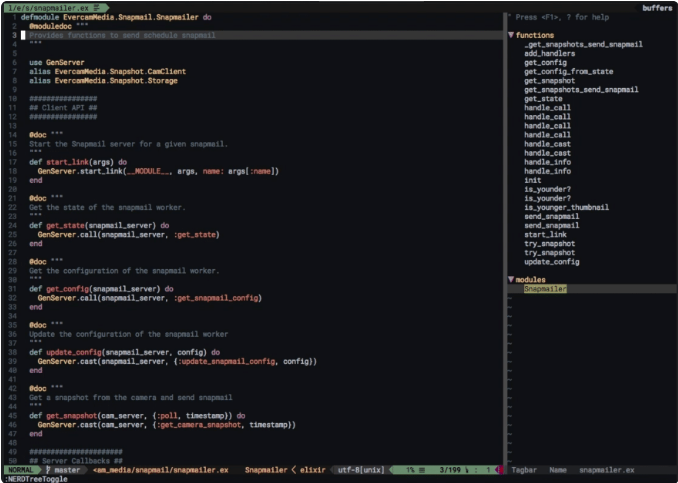Select start_link entry in Tagbar list
Viewport: 678px width, 483px height.
point(545,234)
